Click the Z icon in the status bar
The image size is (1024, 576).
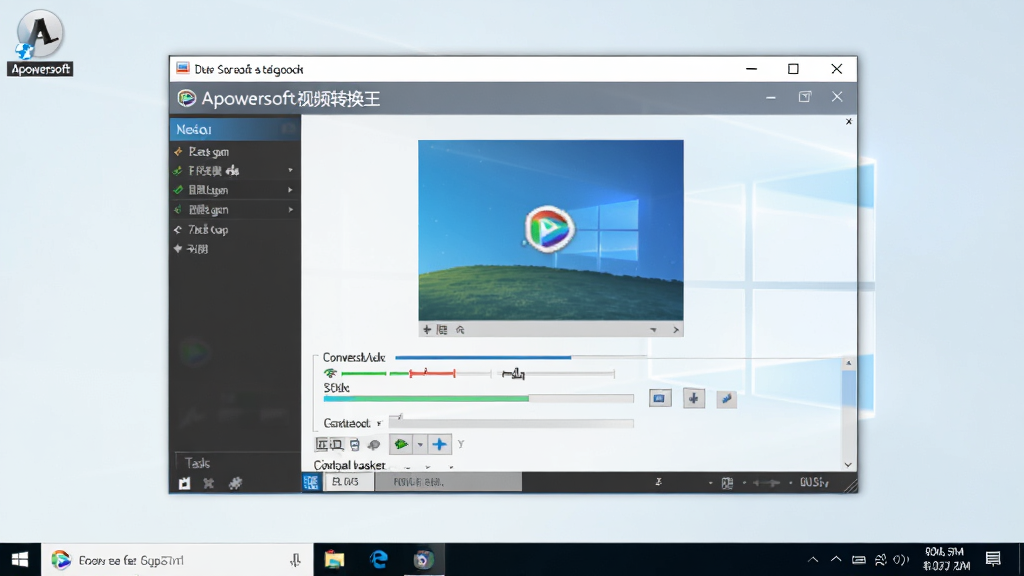coord(658,482)
